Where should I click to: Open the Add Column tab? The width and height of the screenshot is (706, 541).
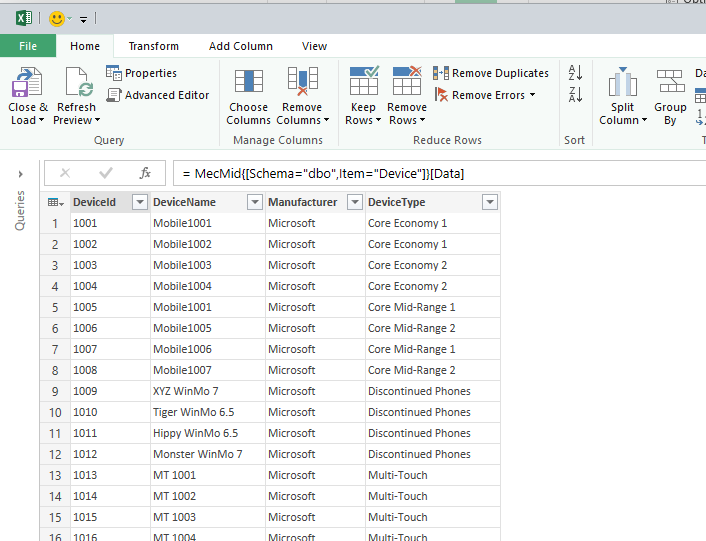(x=240, y=46)
